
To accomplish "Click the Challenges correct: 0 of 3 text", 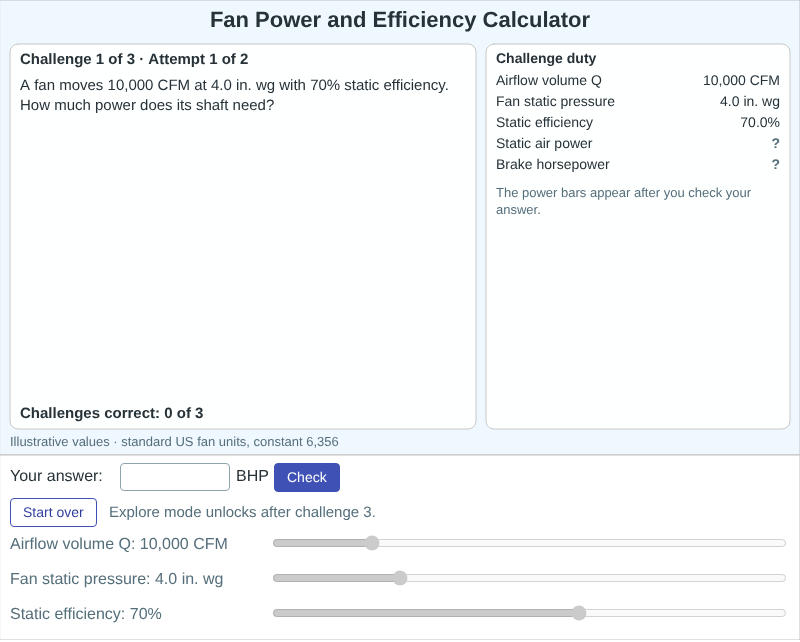I will pos(112,413).
